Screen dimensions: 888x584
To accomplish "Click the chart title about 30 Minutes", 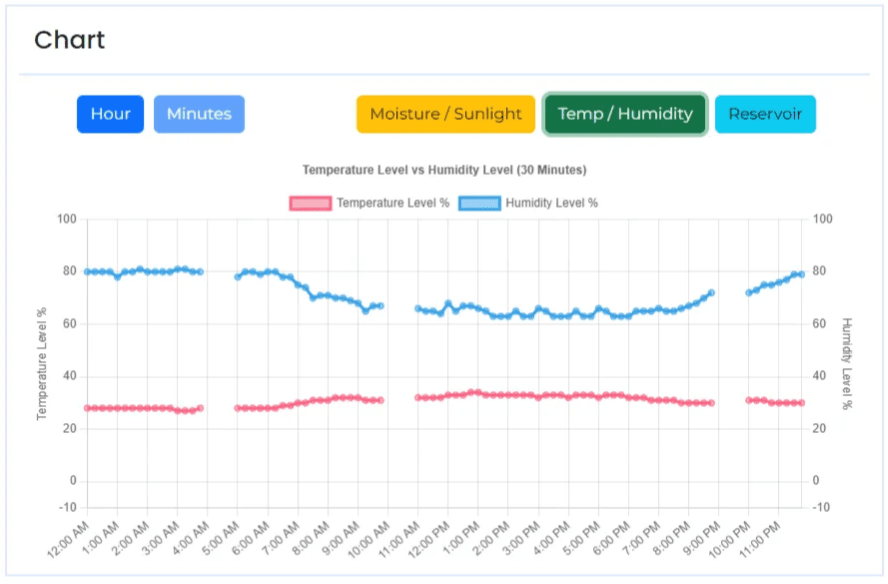I will point(444,170).
